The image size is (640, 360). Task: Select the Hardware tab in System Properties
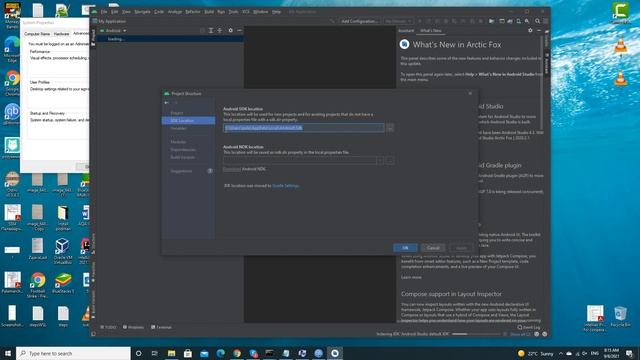click(61, 34)
